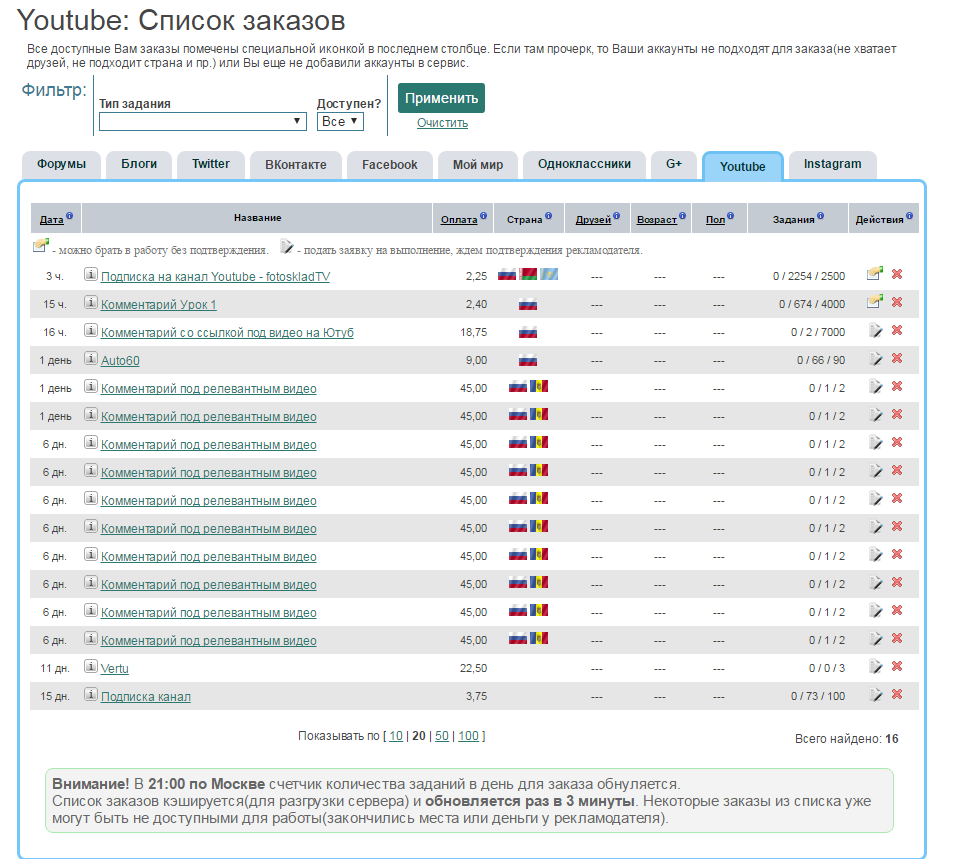Switch to the Facebook tab
Viewport: 977px width, 859px height.
390,165
